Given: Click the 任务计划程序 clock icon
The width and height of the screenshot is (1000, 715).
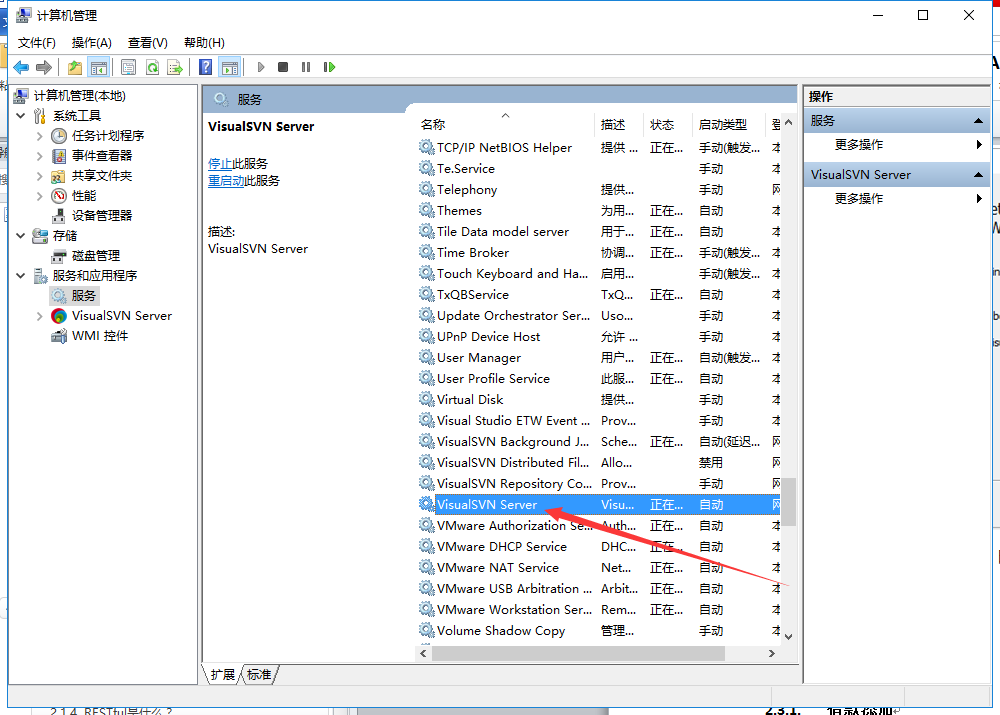Looking at the screenshot, I should coord(59,136).
